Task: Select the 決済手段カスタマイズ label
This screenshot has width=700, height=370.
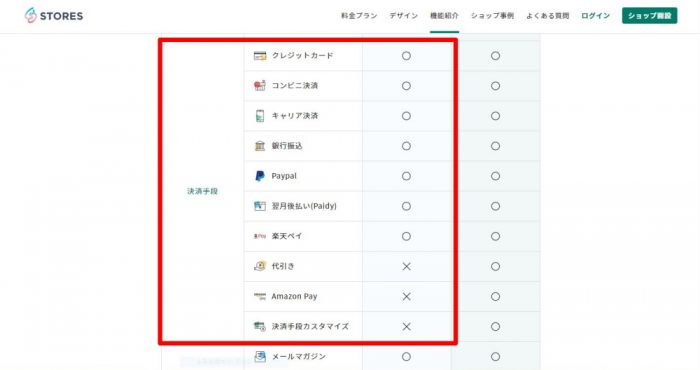Action: click(310, 326)
